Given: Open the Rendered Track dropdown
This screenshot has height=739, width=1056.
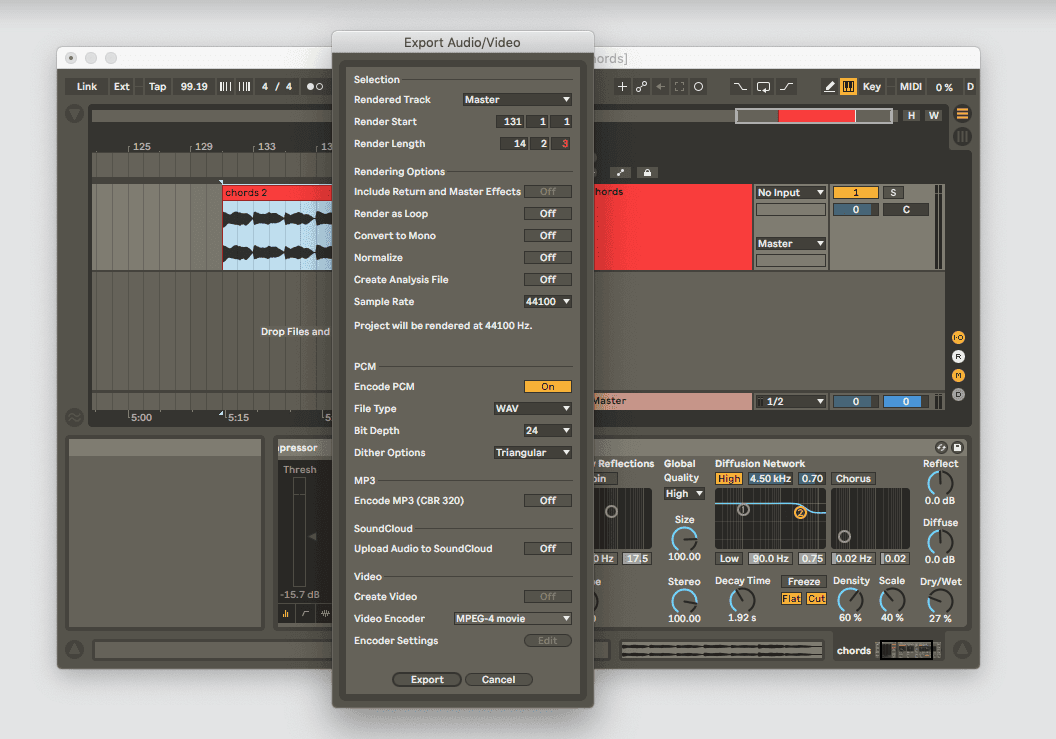Looking at the screenshot, I should point(517,99).
